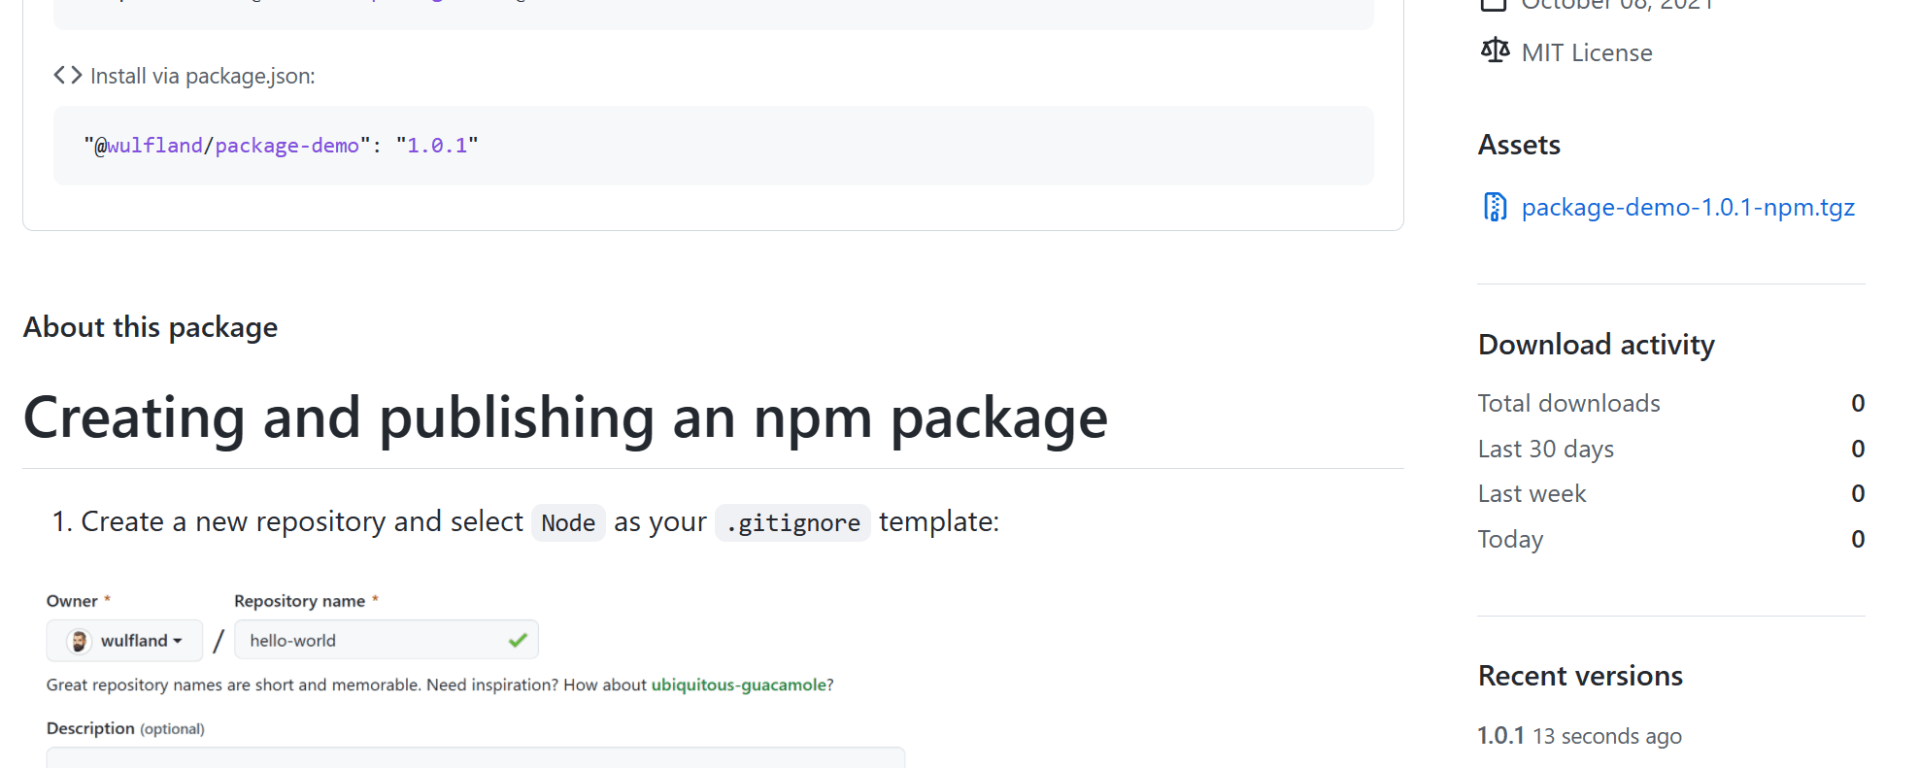Open version 1.0.1 under Recent versions

pyautogui.click(x=1500, y=736)
